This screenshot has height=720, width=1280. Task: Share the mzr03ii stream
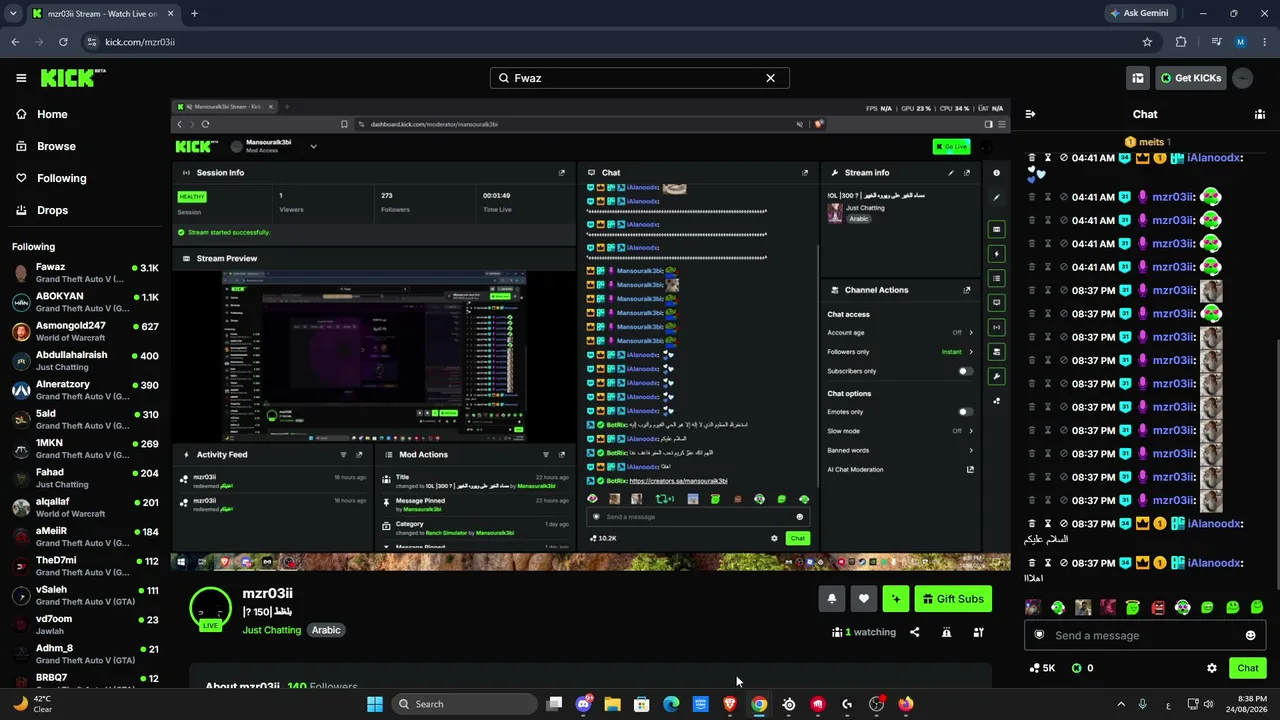pos(914,632)
